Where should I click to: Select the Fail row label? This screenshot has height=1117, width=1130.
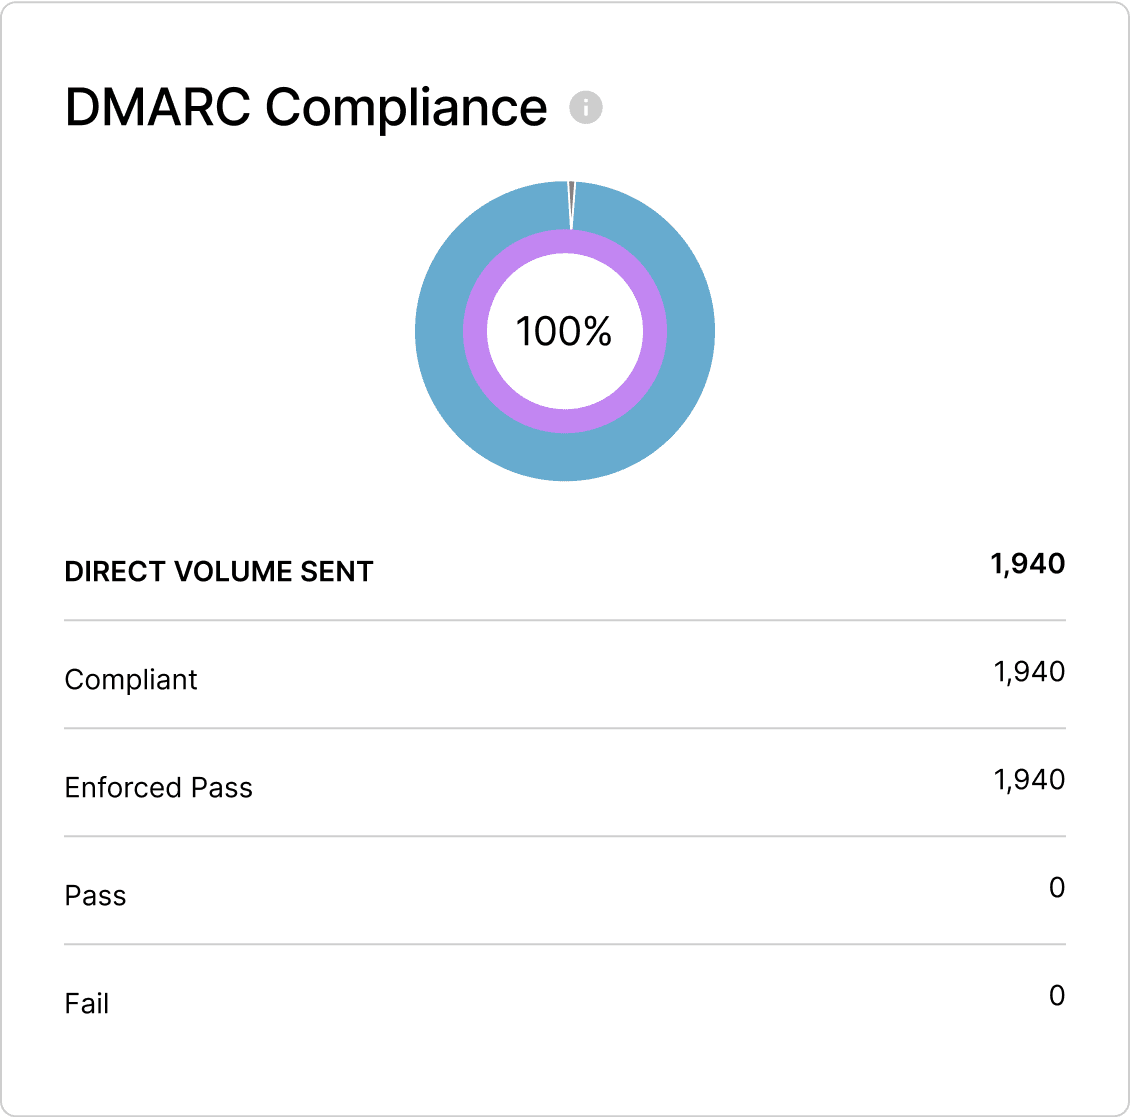[87, 1004]
